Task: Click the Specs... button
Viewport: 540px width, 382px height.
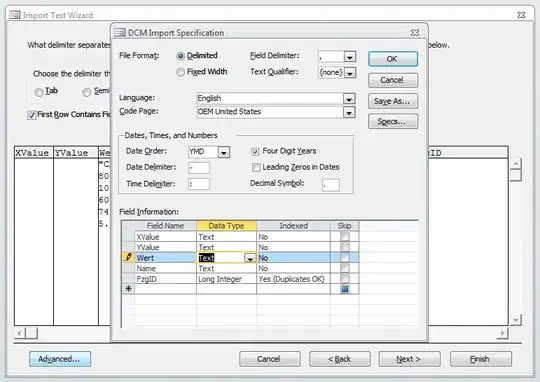Action: click(x=393, y=122)
